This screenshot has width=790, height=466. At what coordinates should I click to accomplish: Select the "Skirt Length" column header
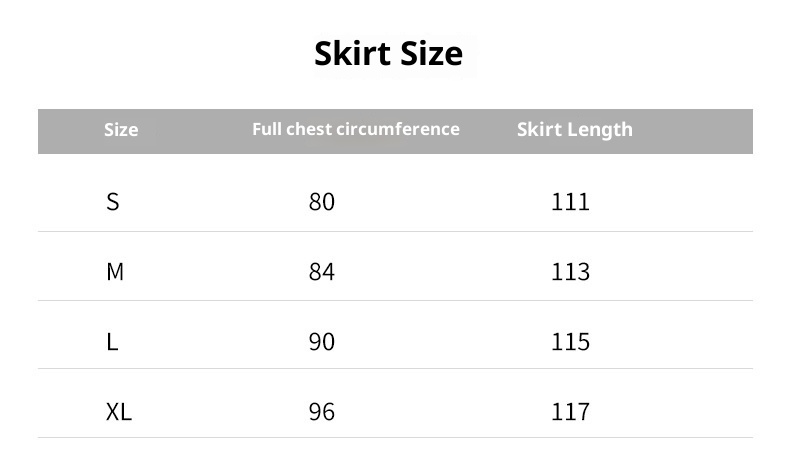point(574,129)
